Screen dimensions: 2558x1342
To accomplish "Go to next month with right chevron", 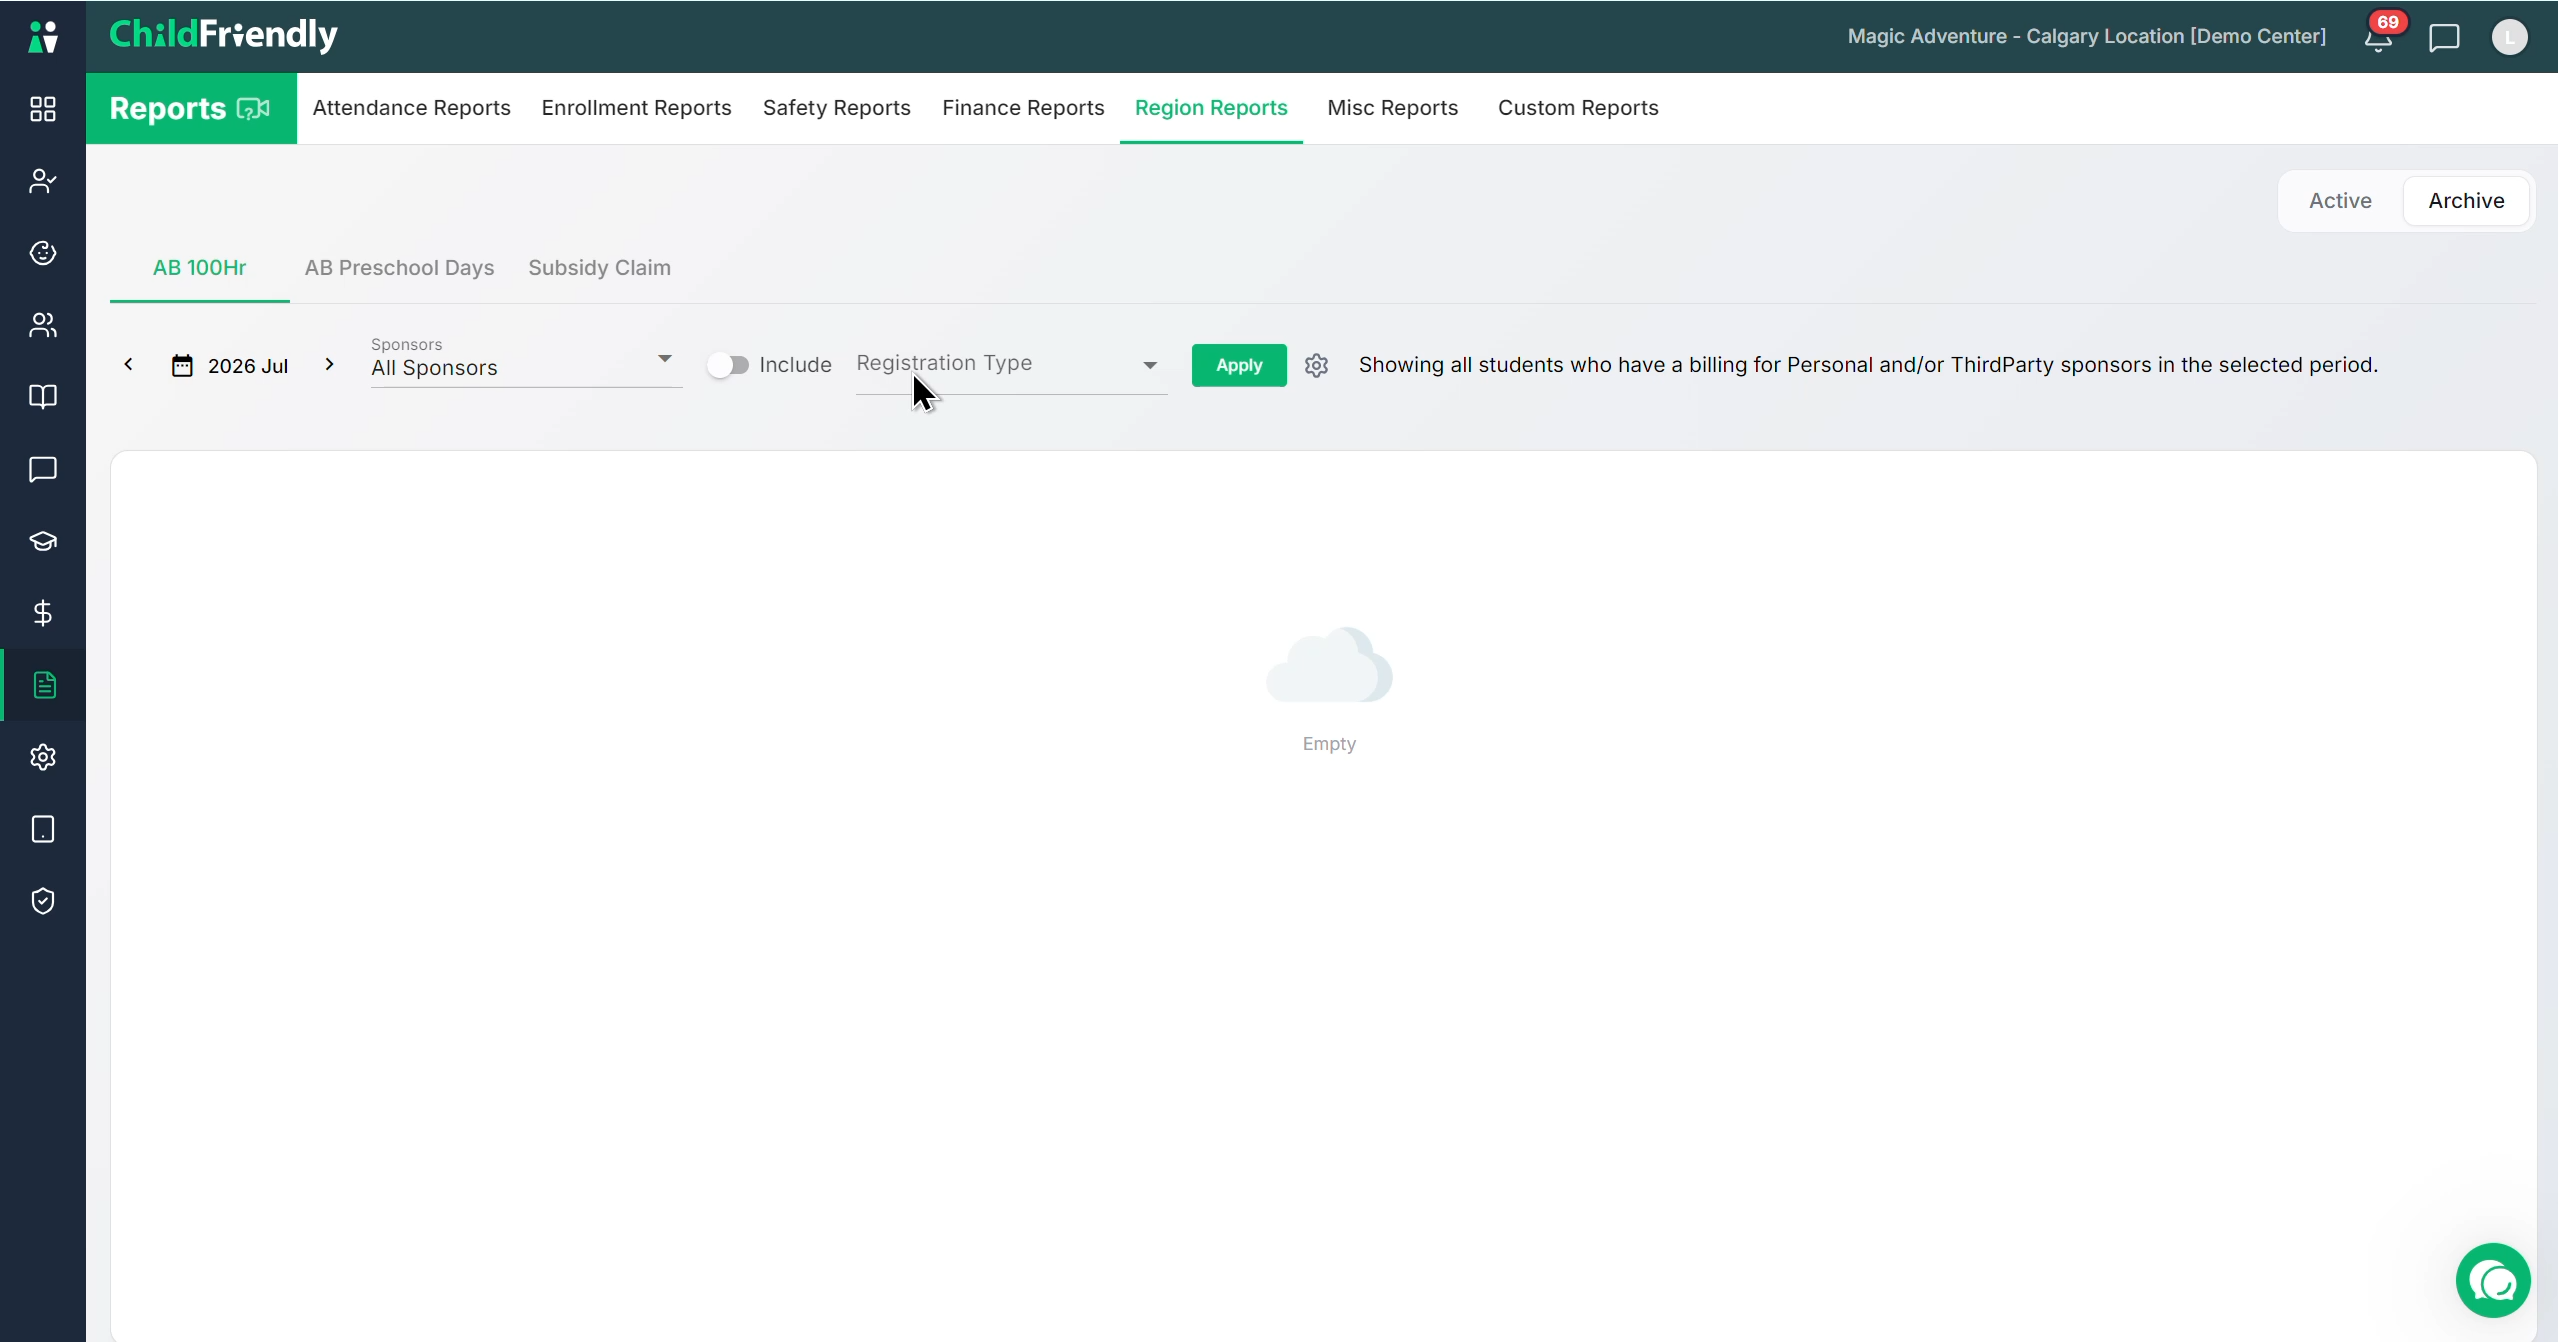I will coord(329,365).
